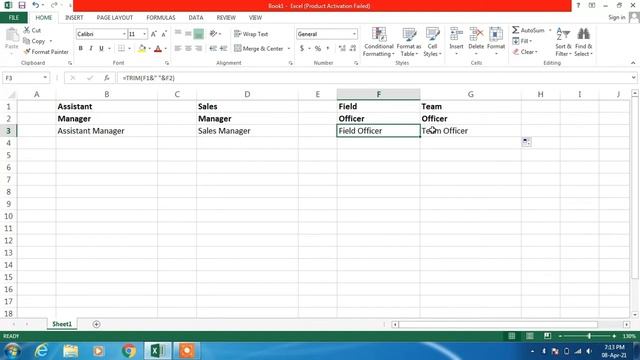Viewport: 640px width, 360px height.
Task: Add a new sheet with plus icon
Action: click(x=96, y=324)
